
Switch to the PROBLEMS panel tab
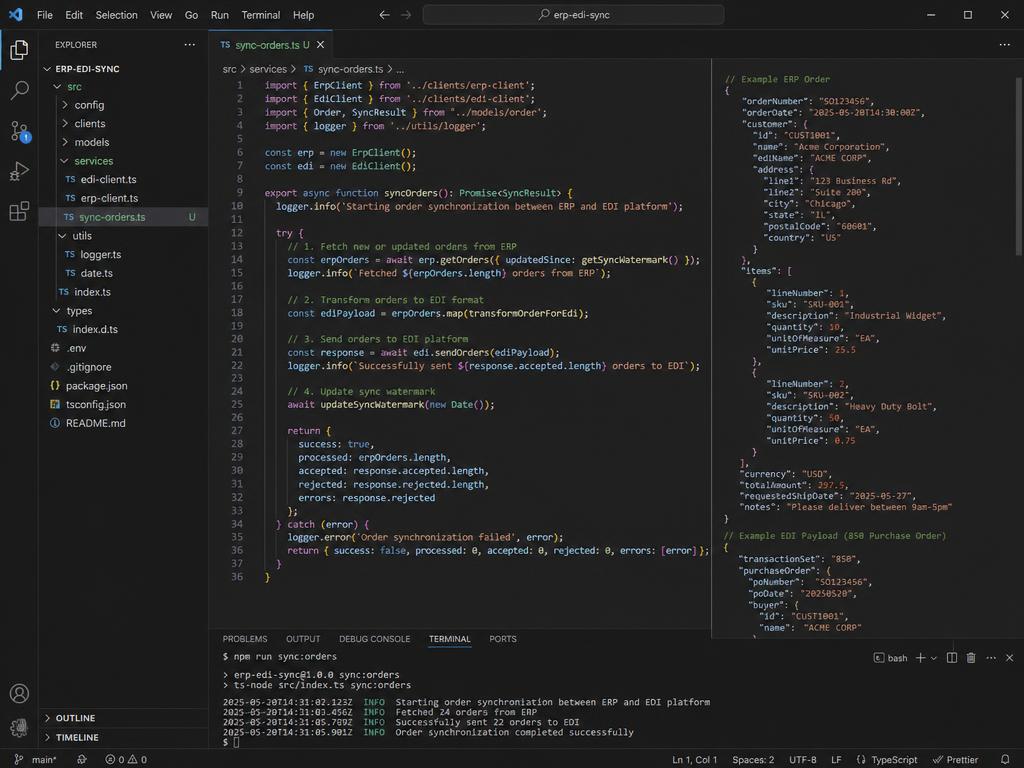coord(245,639)
